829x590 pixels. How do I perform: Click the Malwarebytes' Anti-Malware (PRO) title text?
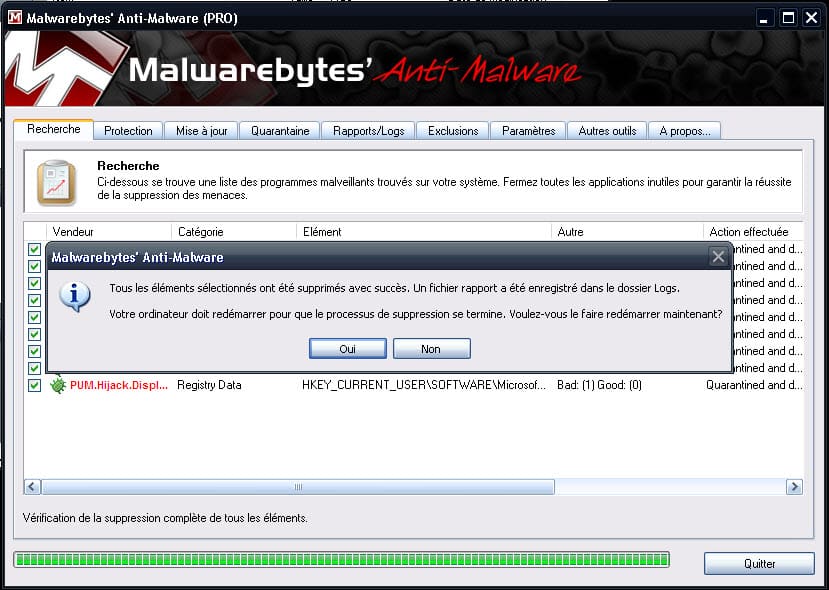[132, 19]
